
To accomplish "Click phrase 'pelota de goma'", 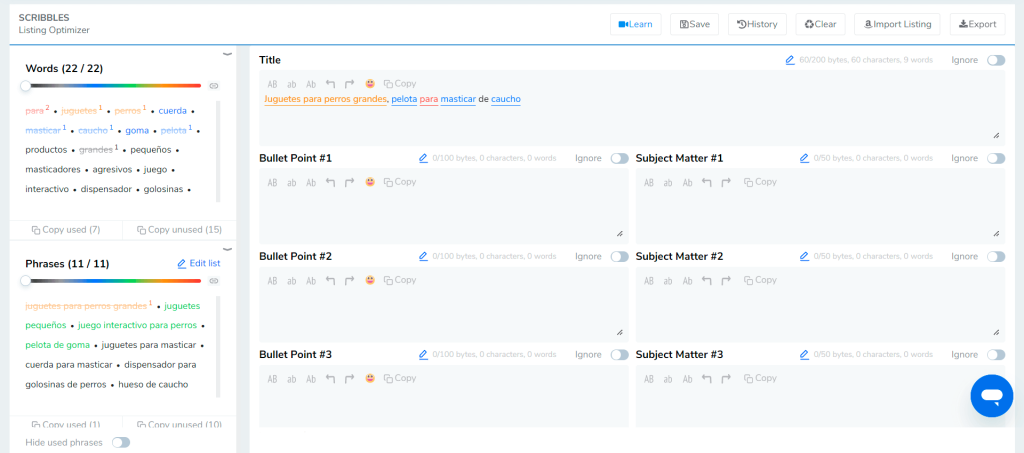I will coord(57,345).
